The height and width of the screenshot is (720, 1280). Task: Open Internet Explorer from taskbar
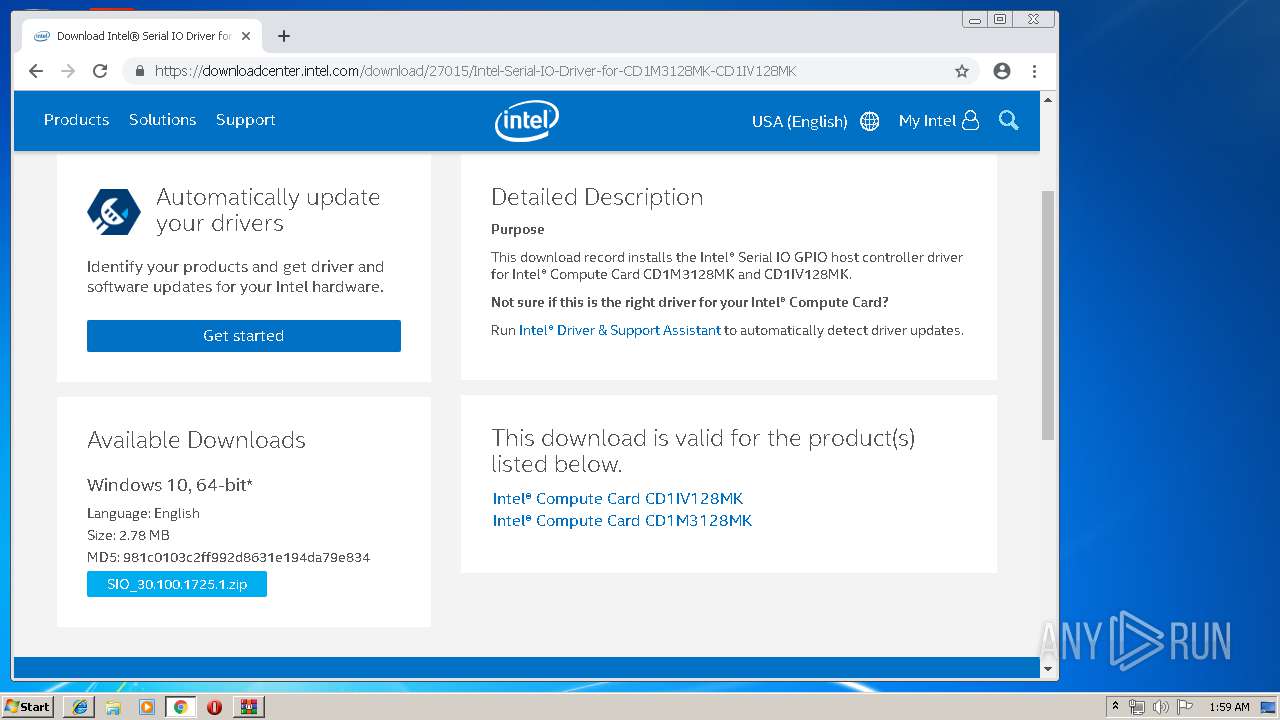(x=80, y=707)
